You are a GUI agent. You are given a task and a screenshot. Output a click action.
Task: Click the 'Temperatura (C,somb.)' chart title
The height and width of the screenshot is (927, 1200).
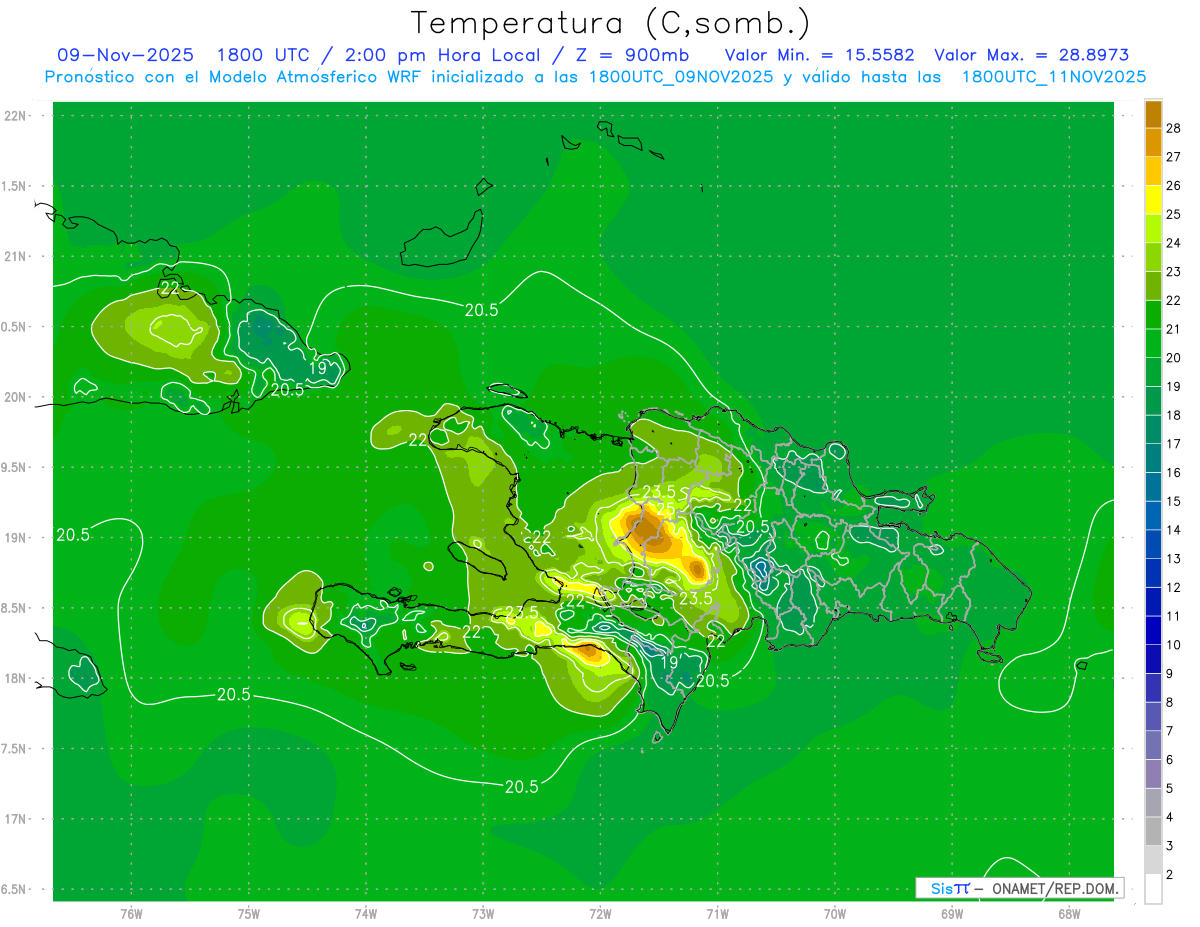pos(609,23)
